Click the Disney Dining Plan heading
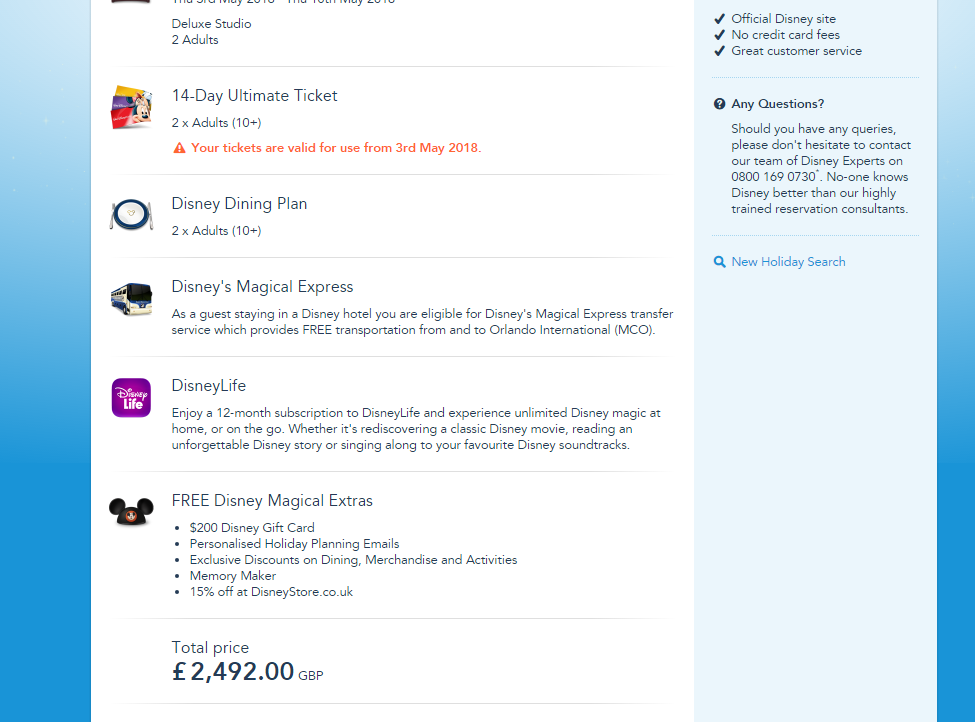Viewport: 975px width, 722px height. tap(239, 204)
